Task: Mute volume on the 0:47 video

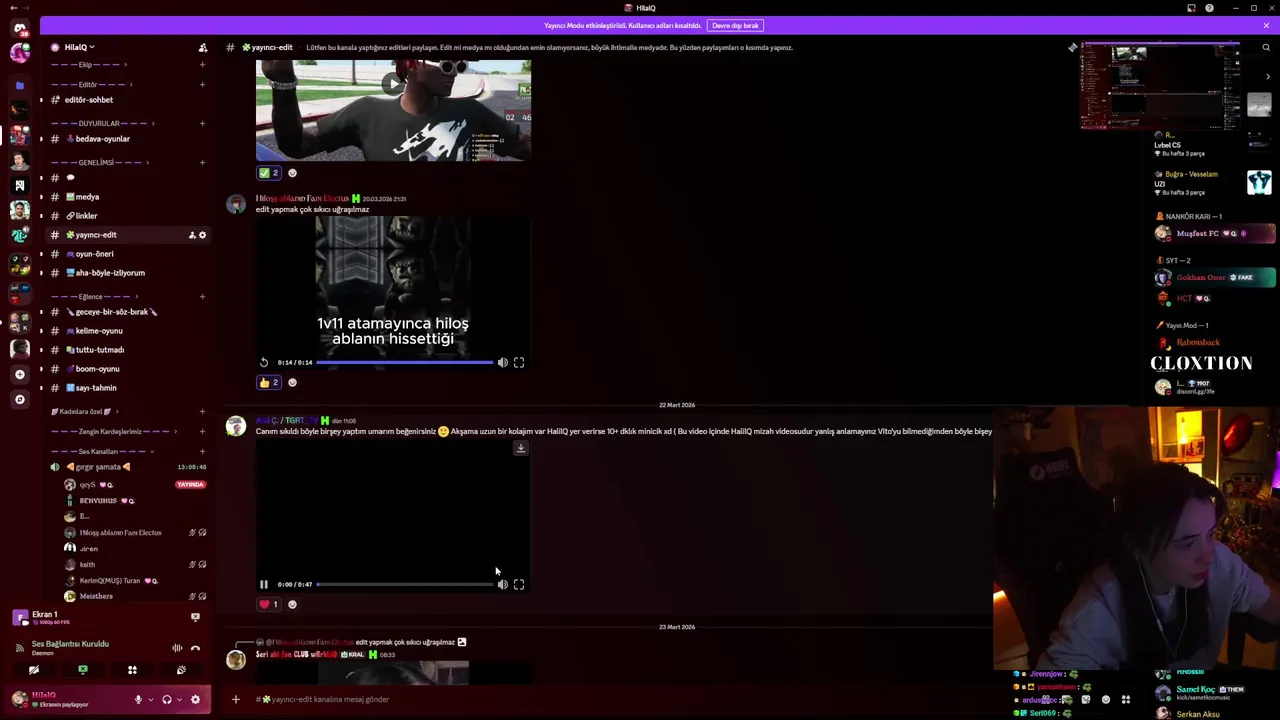Action: point(503,585)
